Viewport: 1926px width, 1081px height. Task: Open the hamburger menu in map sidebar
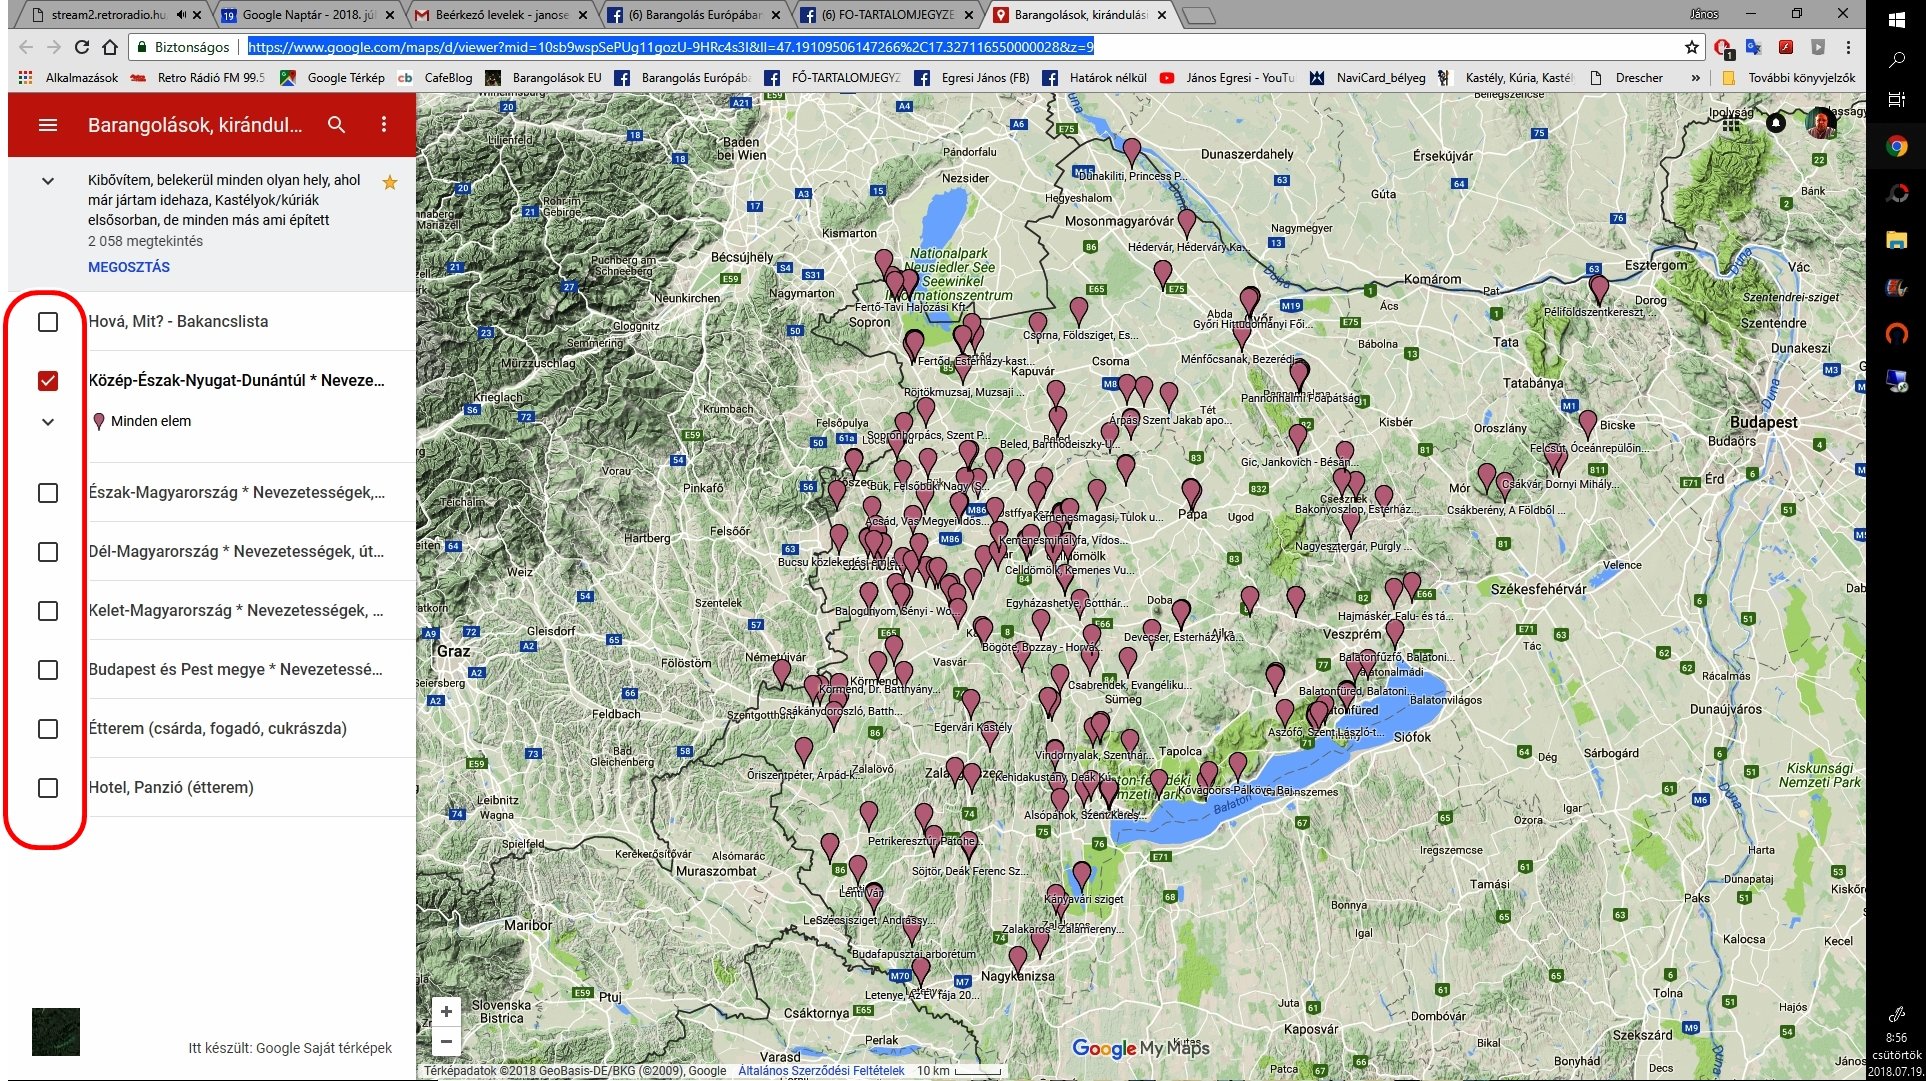tap(48, 125)
